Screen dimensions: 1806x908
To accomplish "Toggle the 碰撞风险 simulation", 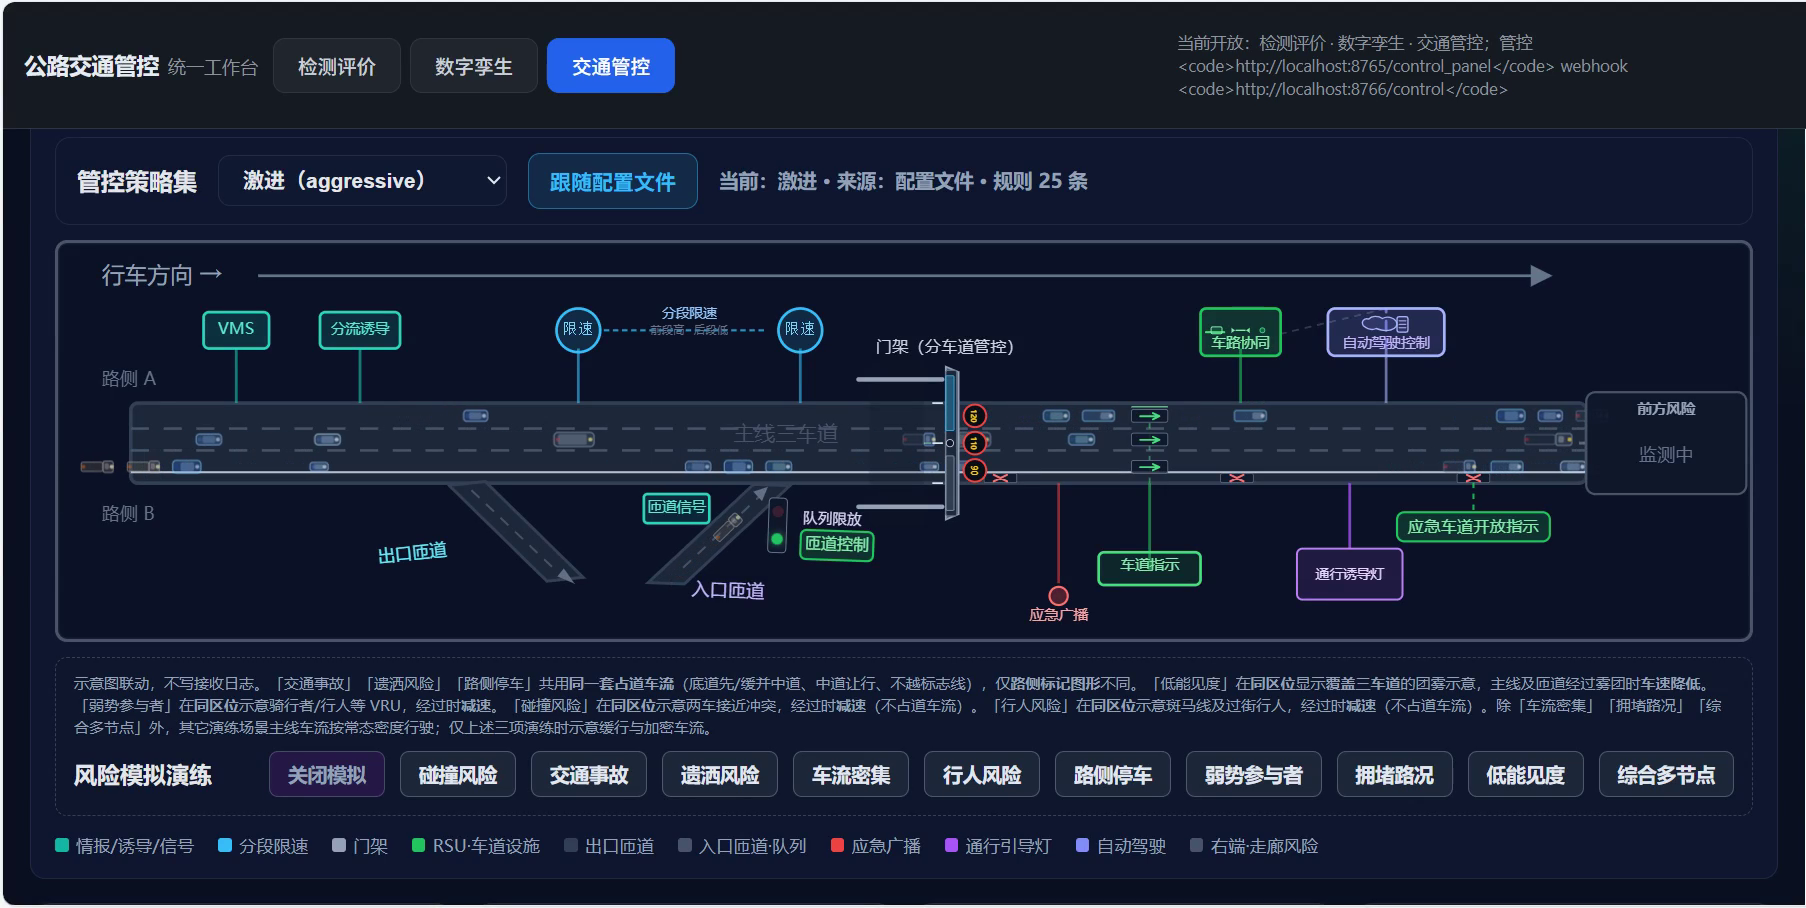I will tap(458, 775).
